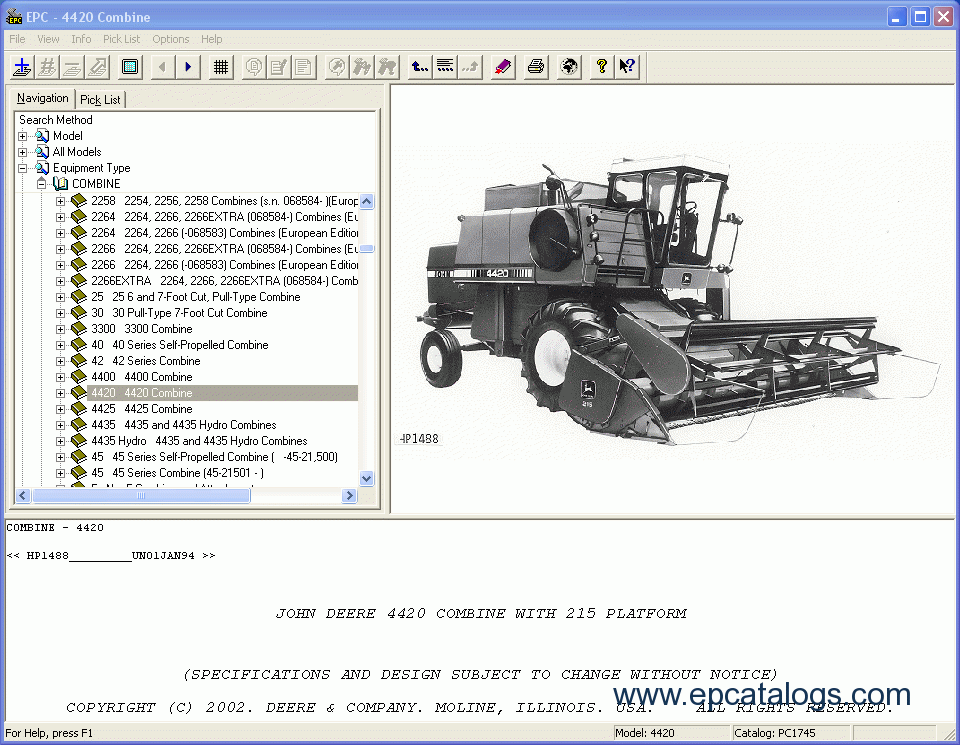Screen dimensions: 960x745
Task: Select 2266EXTRA Combines tree entry
Action: click(x=224, y=281)
